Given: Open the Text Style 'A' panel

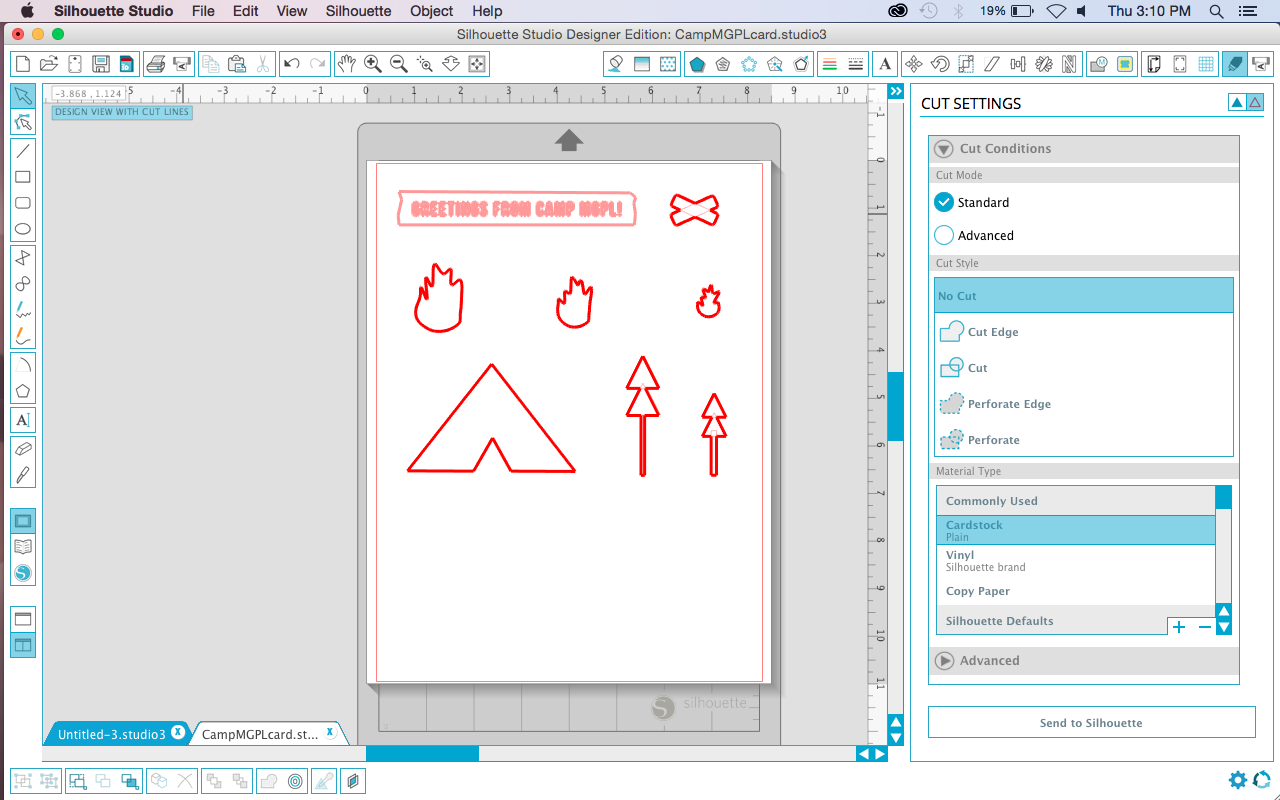Looking at the screenshot, I should pos(885,64).
